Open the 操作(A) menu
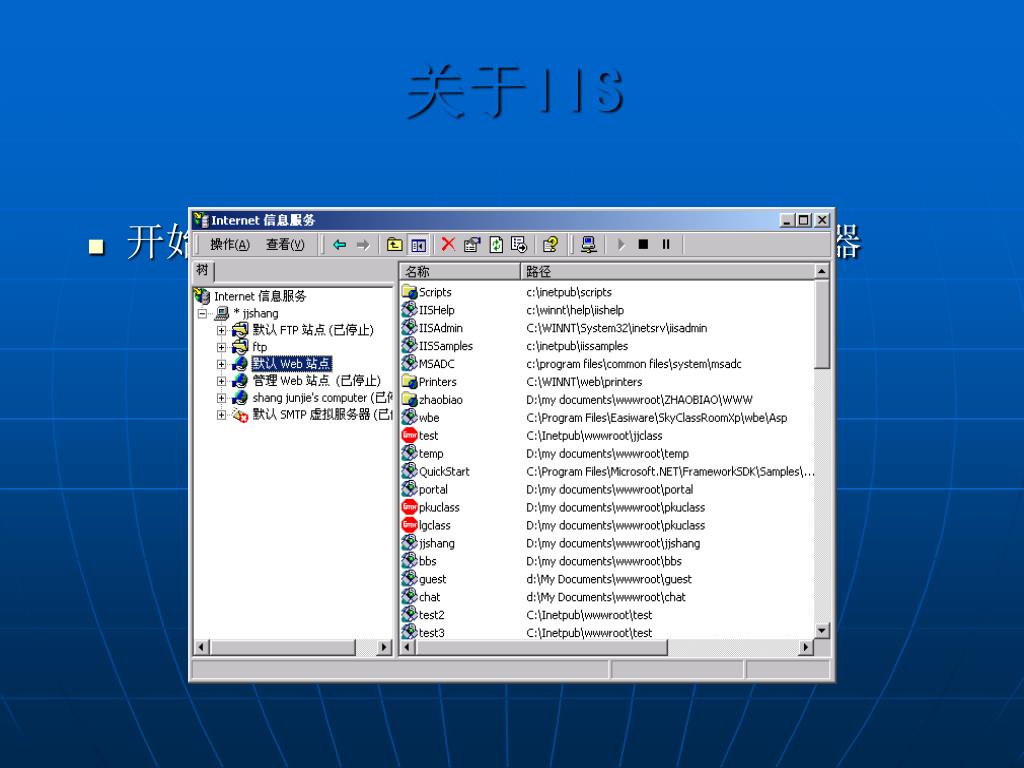The width and height of the screenshot is (1024, 768). (229, 245)
